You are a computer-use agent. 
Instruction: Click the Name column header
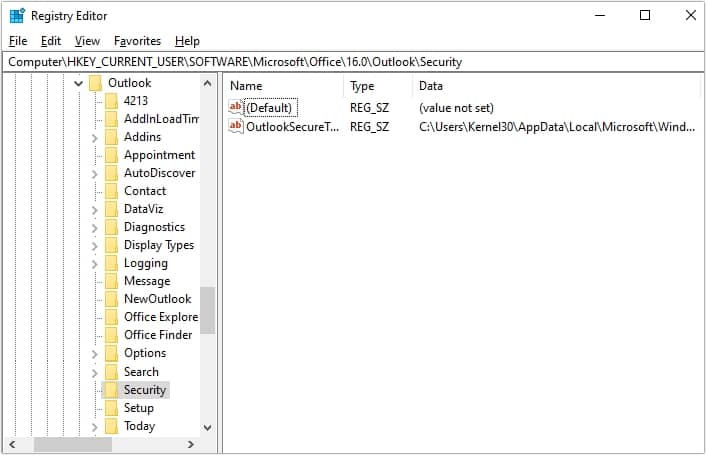coord(284,86)
